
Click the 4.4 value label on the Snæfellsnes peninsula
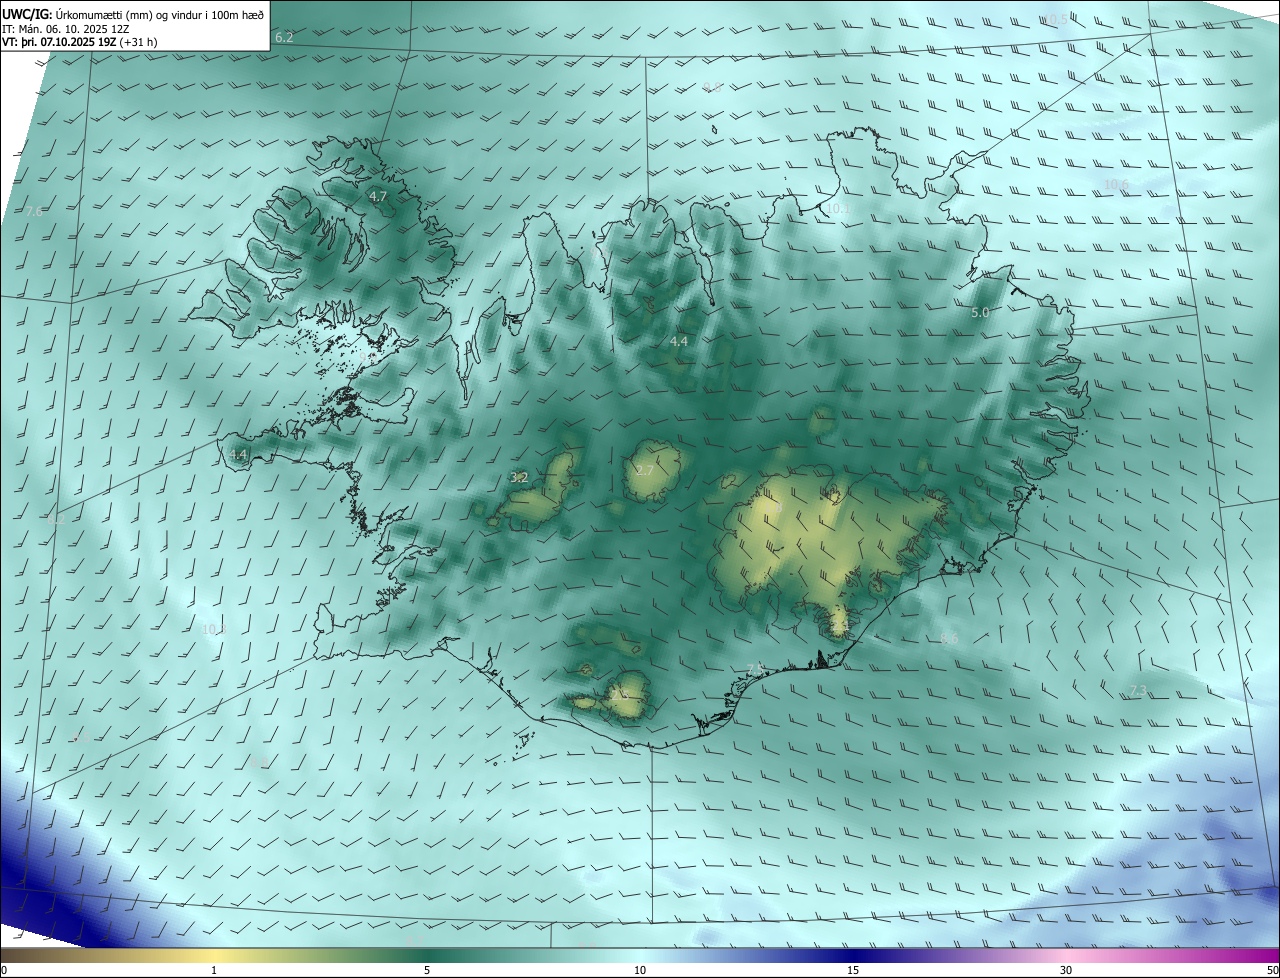(x=238, y=454)
